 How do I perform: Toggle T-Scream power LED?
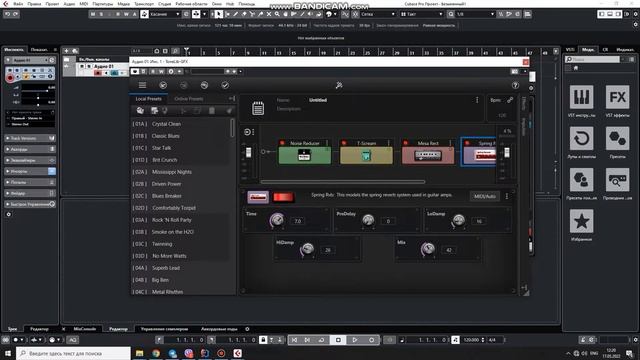point(344,143)
